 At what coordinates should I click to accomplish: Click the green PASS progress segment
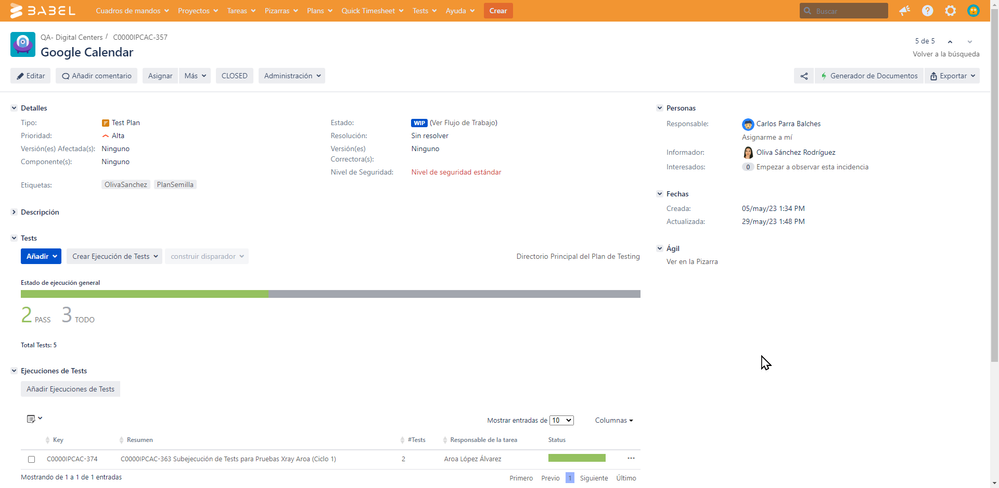(145, 294)
